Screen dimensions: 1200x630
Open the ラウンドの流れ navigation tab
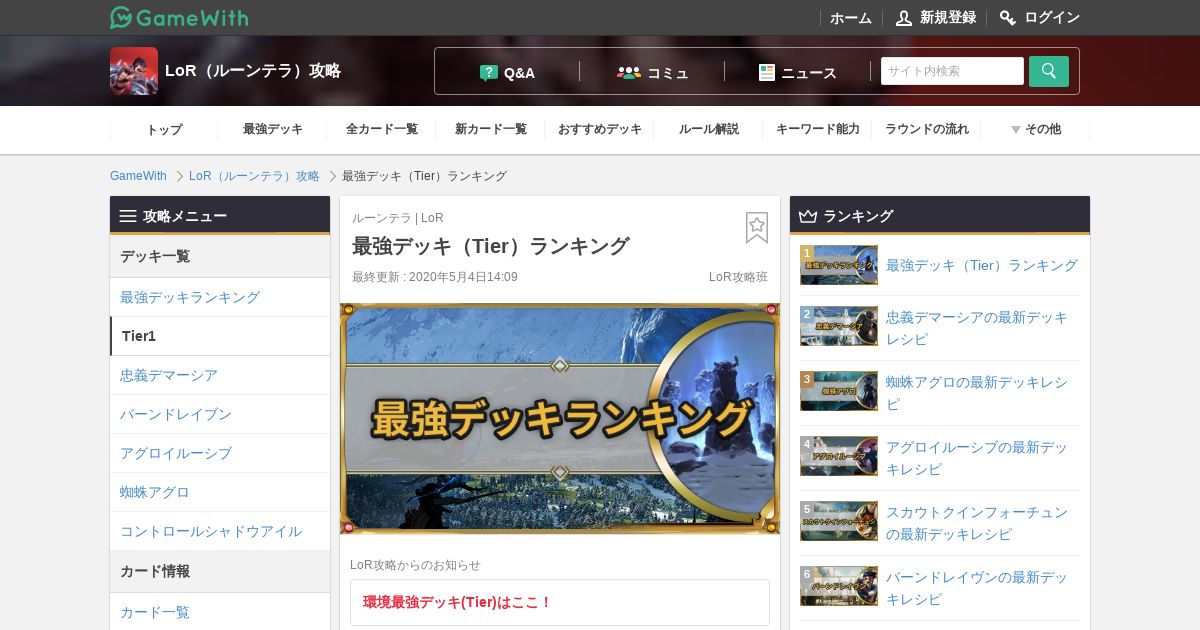927,129
